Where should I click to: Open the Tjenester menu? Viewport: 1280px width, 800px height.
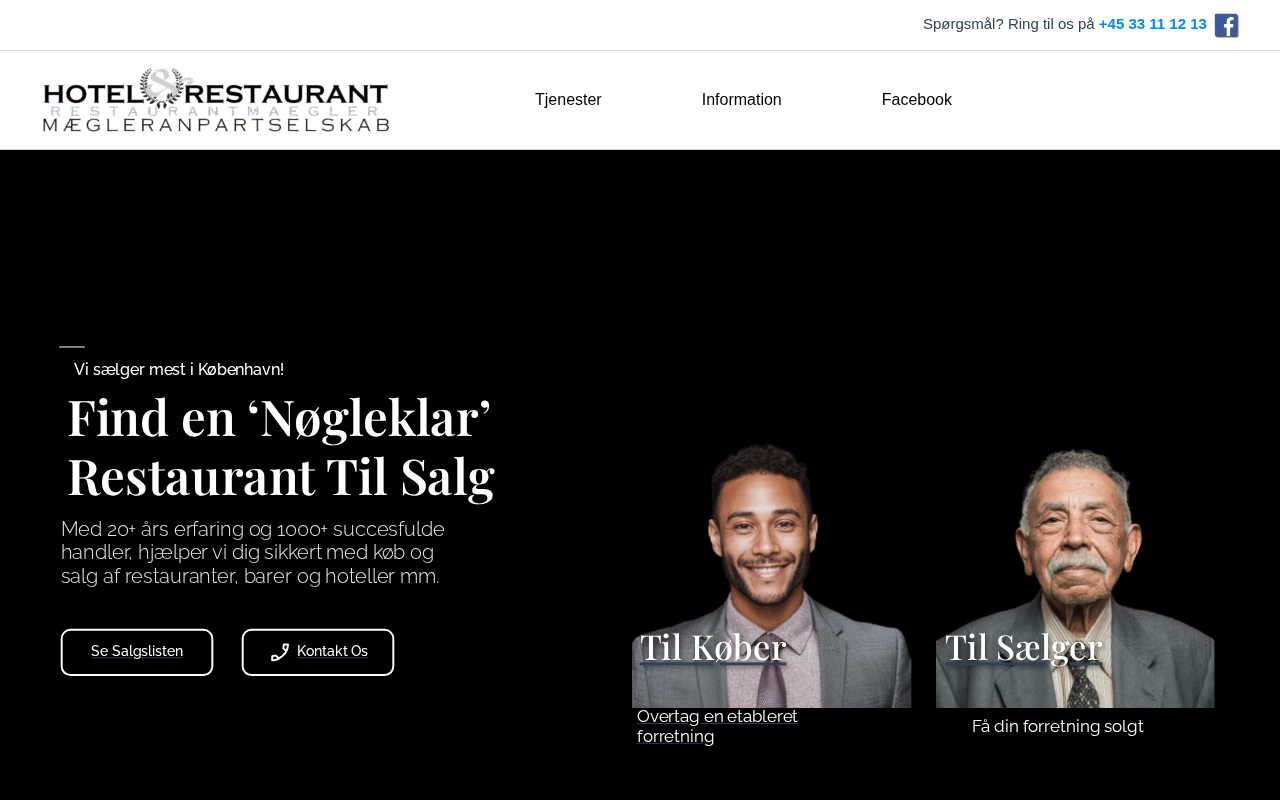coord(568,100)
